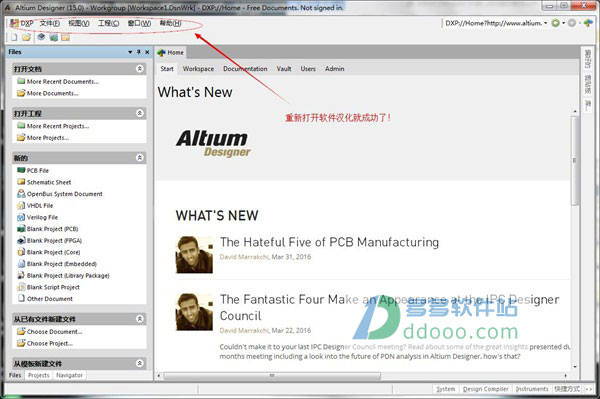The height and width of the screenshot is (399, 600).
Task: Click the Schematic Sheet icon
Action: coord(21,182)
